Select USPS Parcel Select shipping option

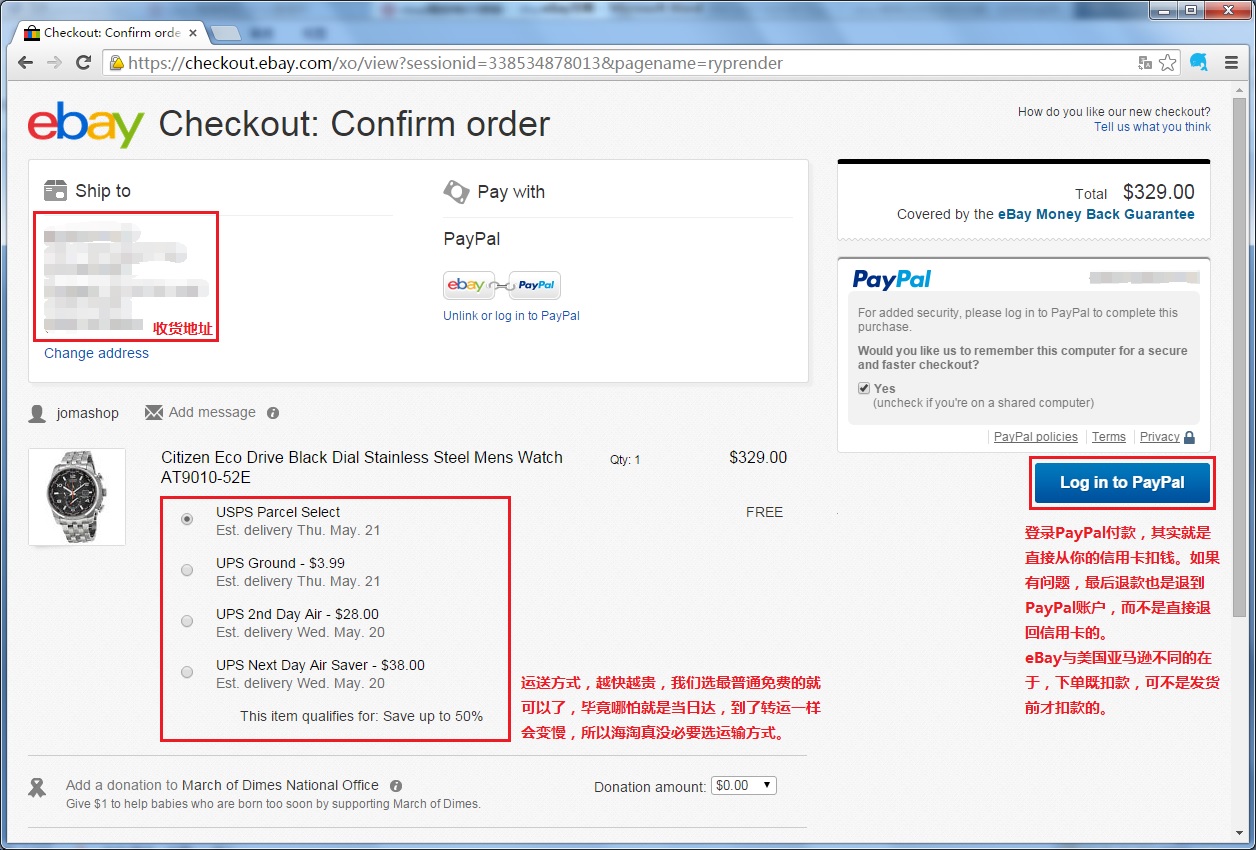tap(187, 519)
